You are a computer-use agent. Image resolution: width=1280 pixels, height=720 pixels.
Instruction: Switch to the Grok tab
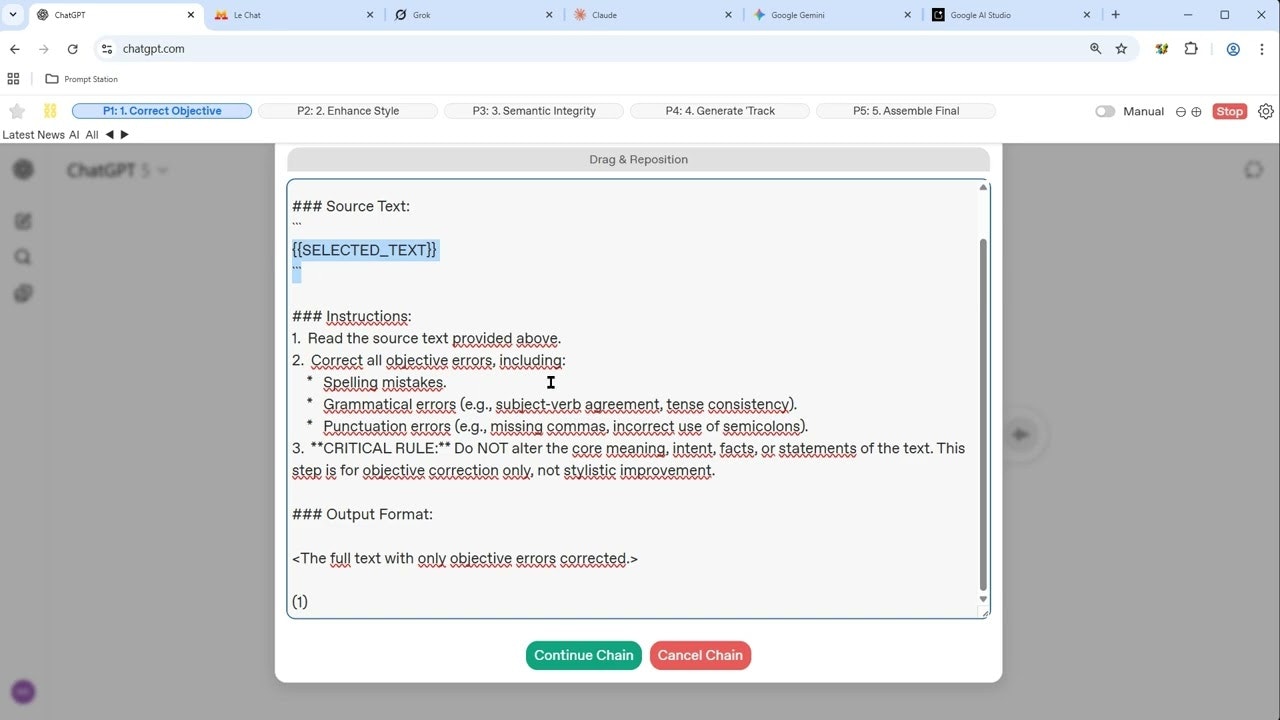pyautogui.click(x=473, y=15)
